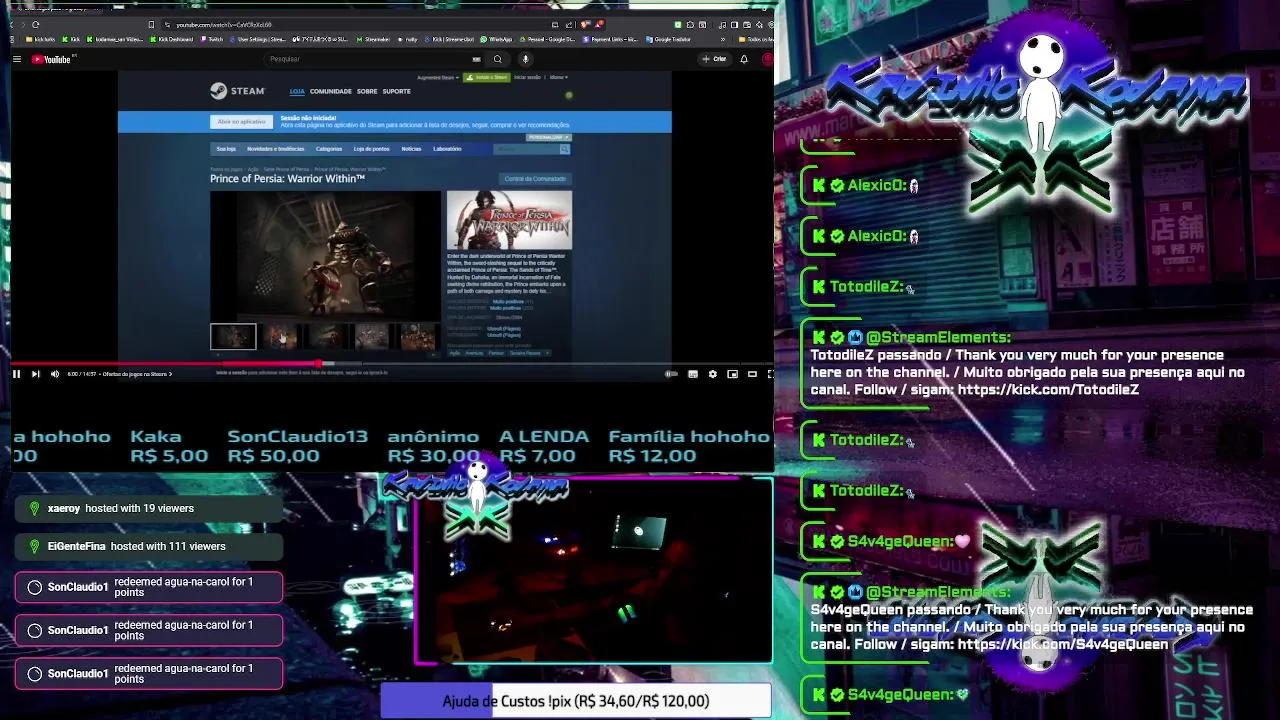Click the Warrior Within header capsule image
Screen dimensions: 1280x720
(509, 220)
